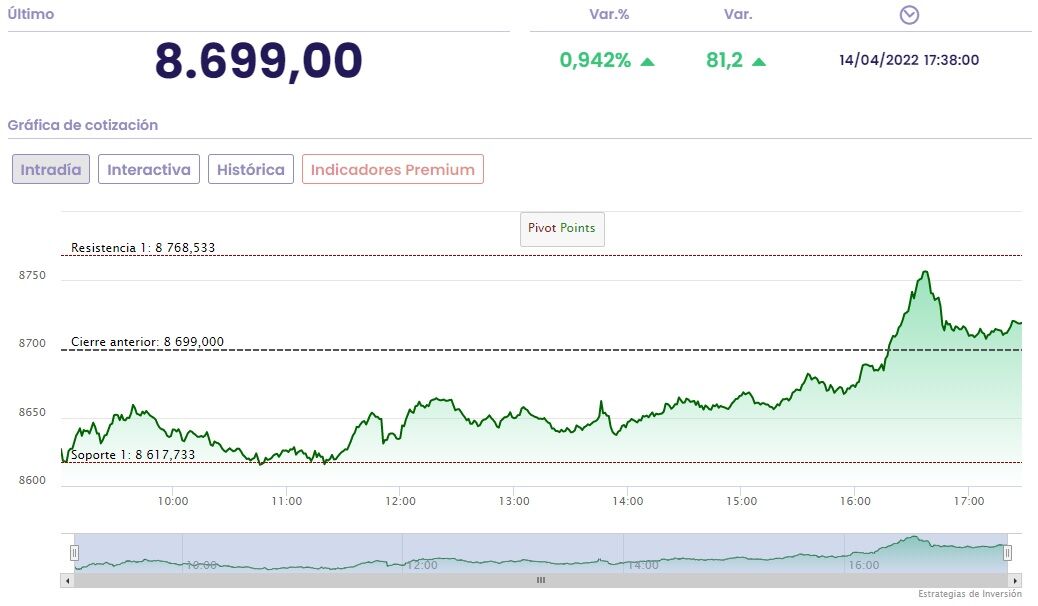Click the green up arrow beside 81,2
The width and height of the screenshot is (1038, 606).
(x=759, y=61)
